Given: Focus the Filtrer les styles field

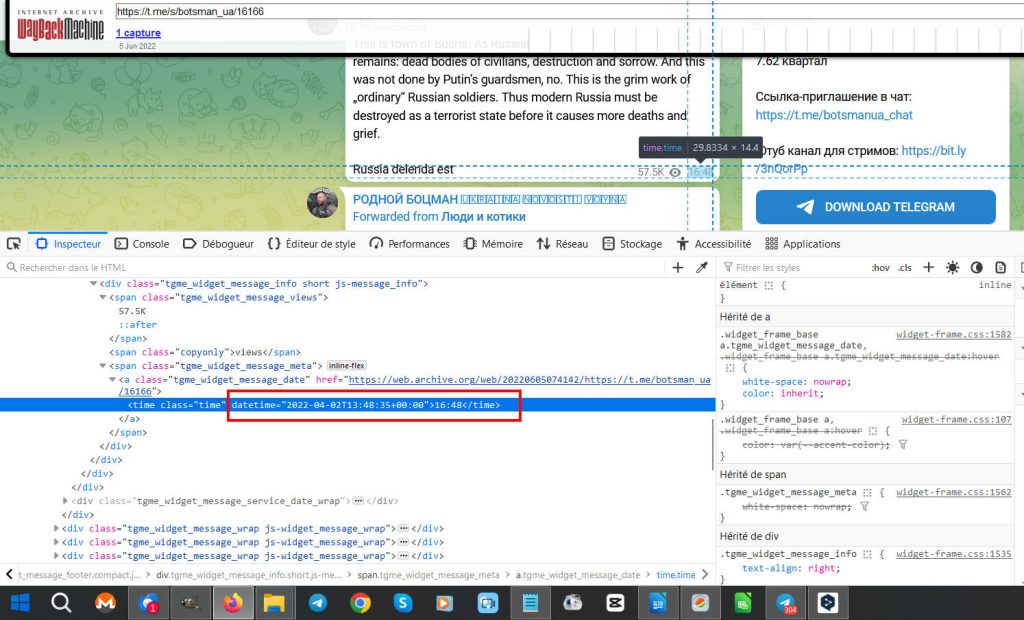Looking at the screenshot, I should click(793, 267).
